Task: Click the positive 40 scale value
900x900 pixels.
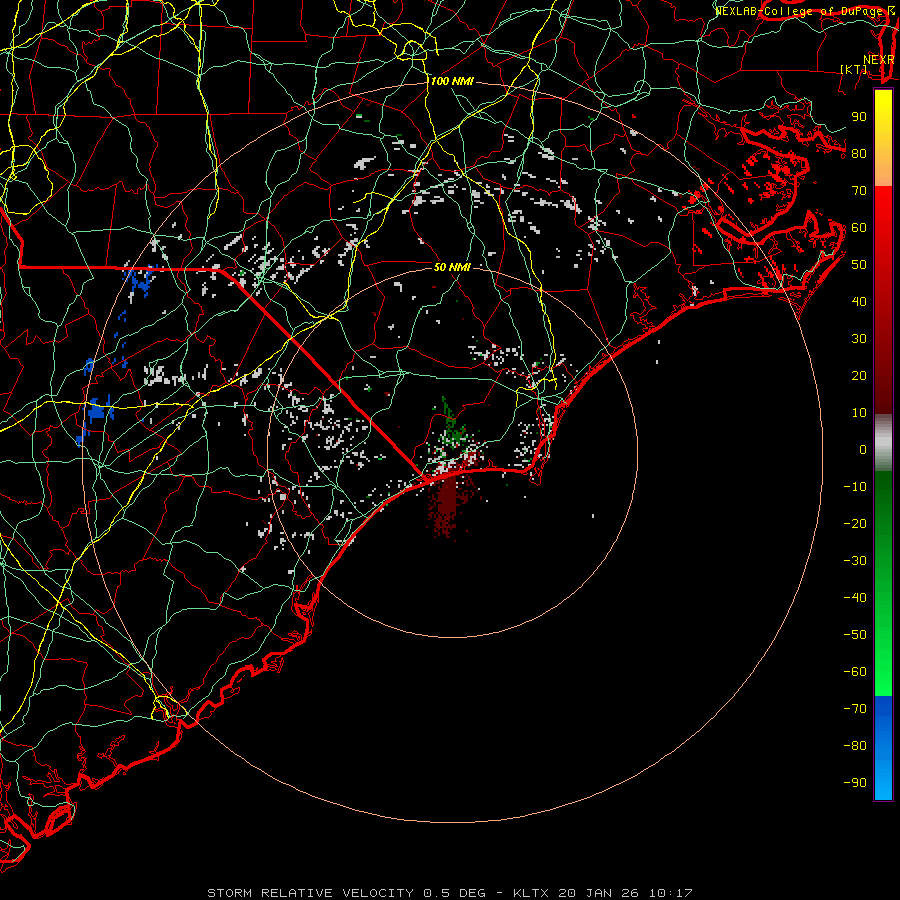Action: point(859,301)
